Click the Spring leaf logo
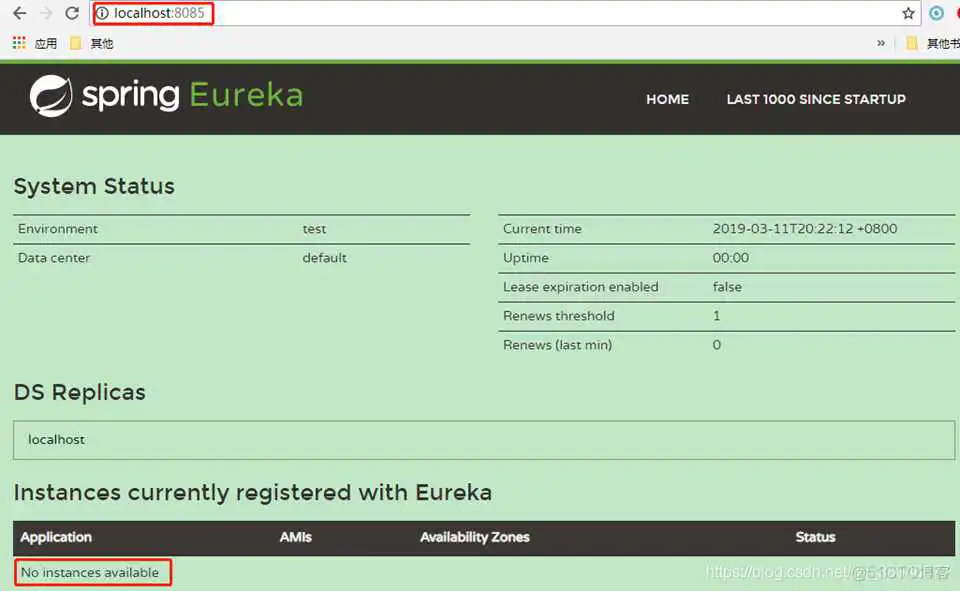 [51, 96]
